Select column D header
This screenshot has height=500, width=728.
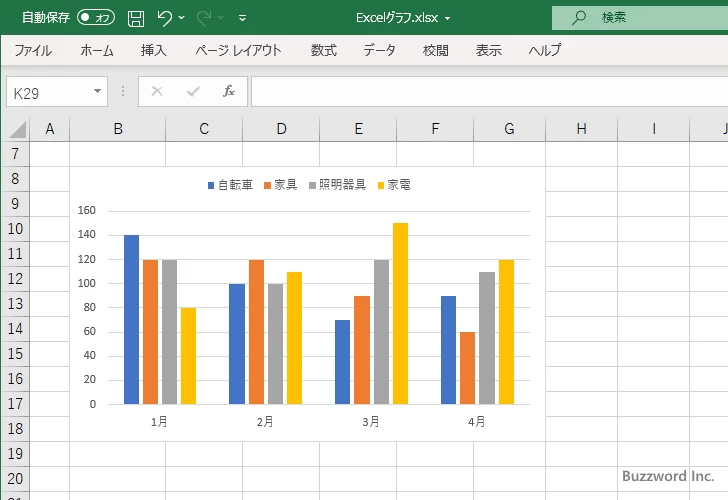tap(281, 129)
